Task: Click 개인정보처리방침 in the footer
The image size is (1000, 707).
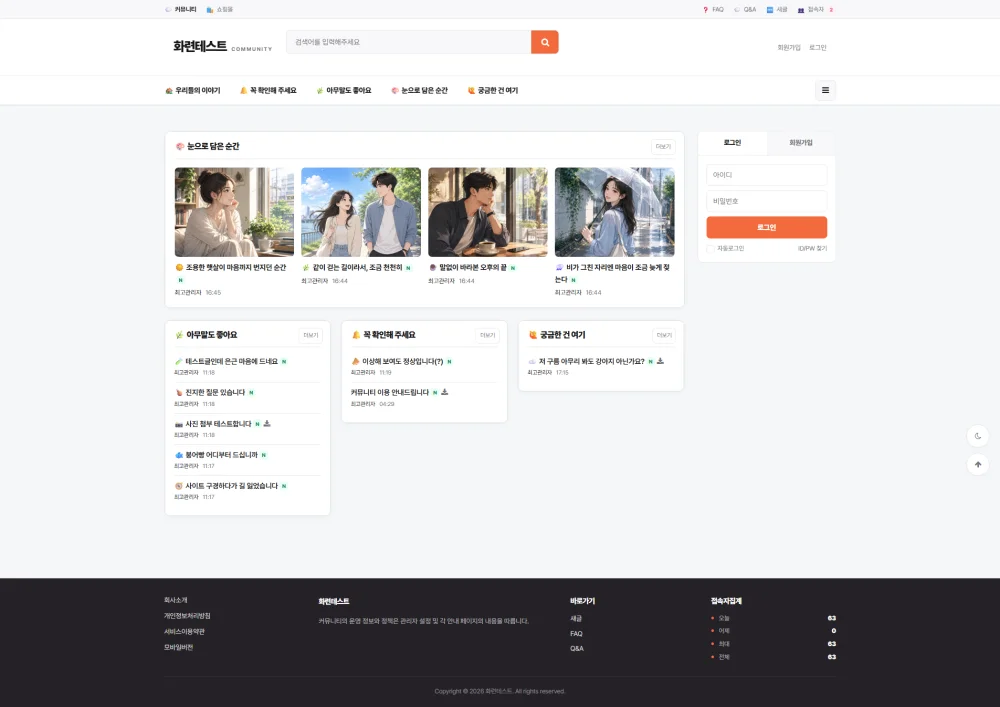Action: pos(187,616)
